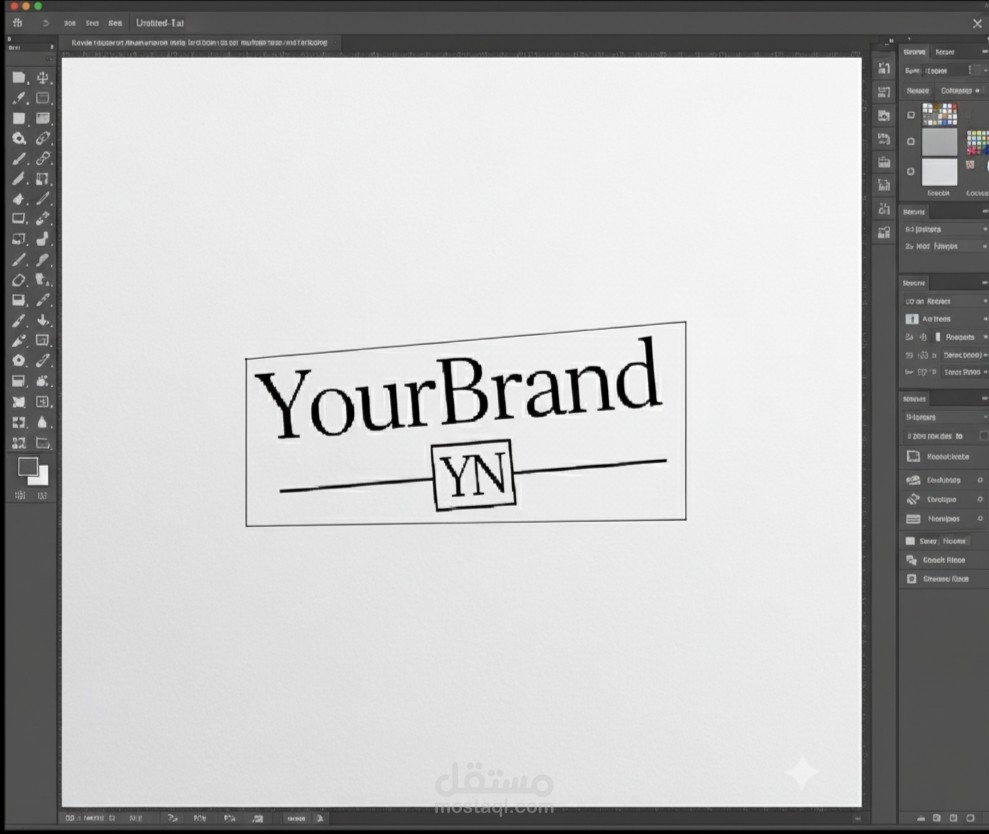Close the document with the X at top right
Screen dimensions: 989x834
(977, 23)
